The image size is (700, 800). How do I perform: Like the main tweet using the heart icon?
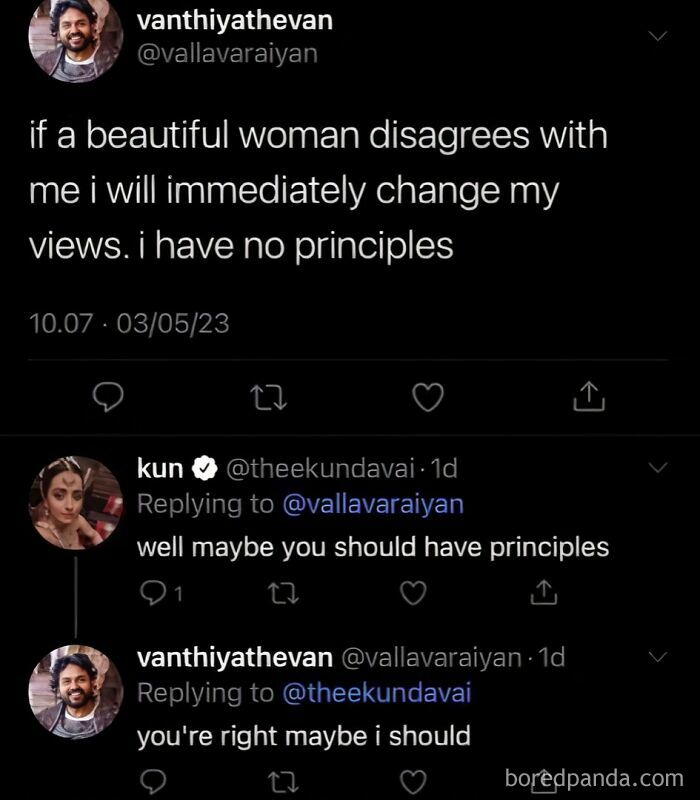point(428,397)
